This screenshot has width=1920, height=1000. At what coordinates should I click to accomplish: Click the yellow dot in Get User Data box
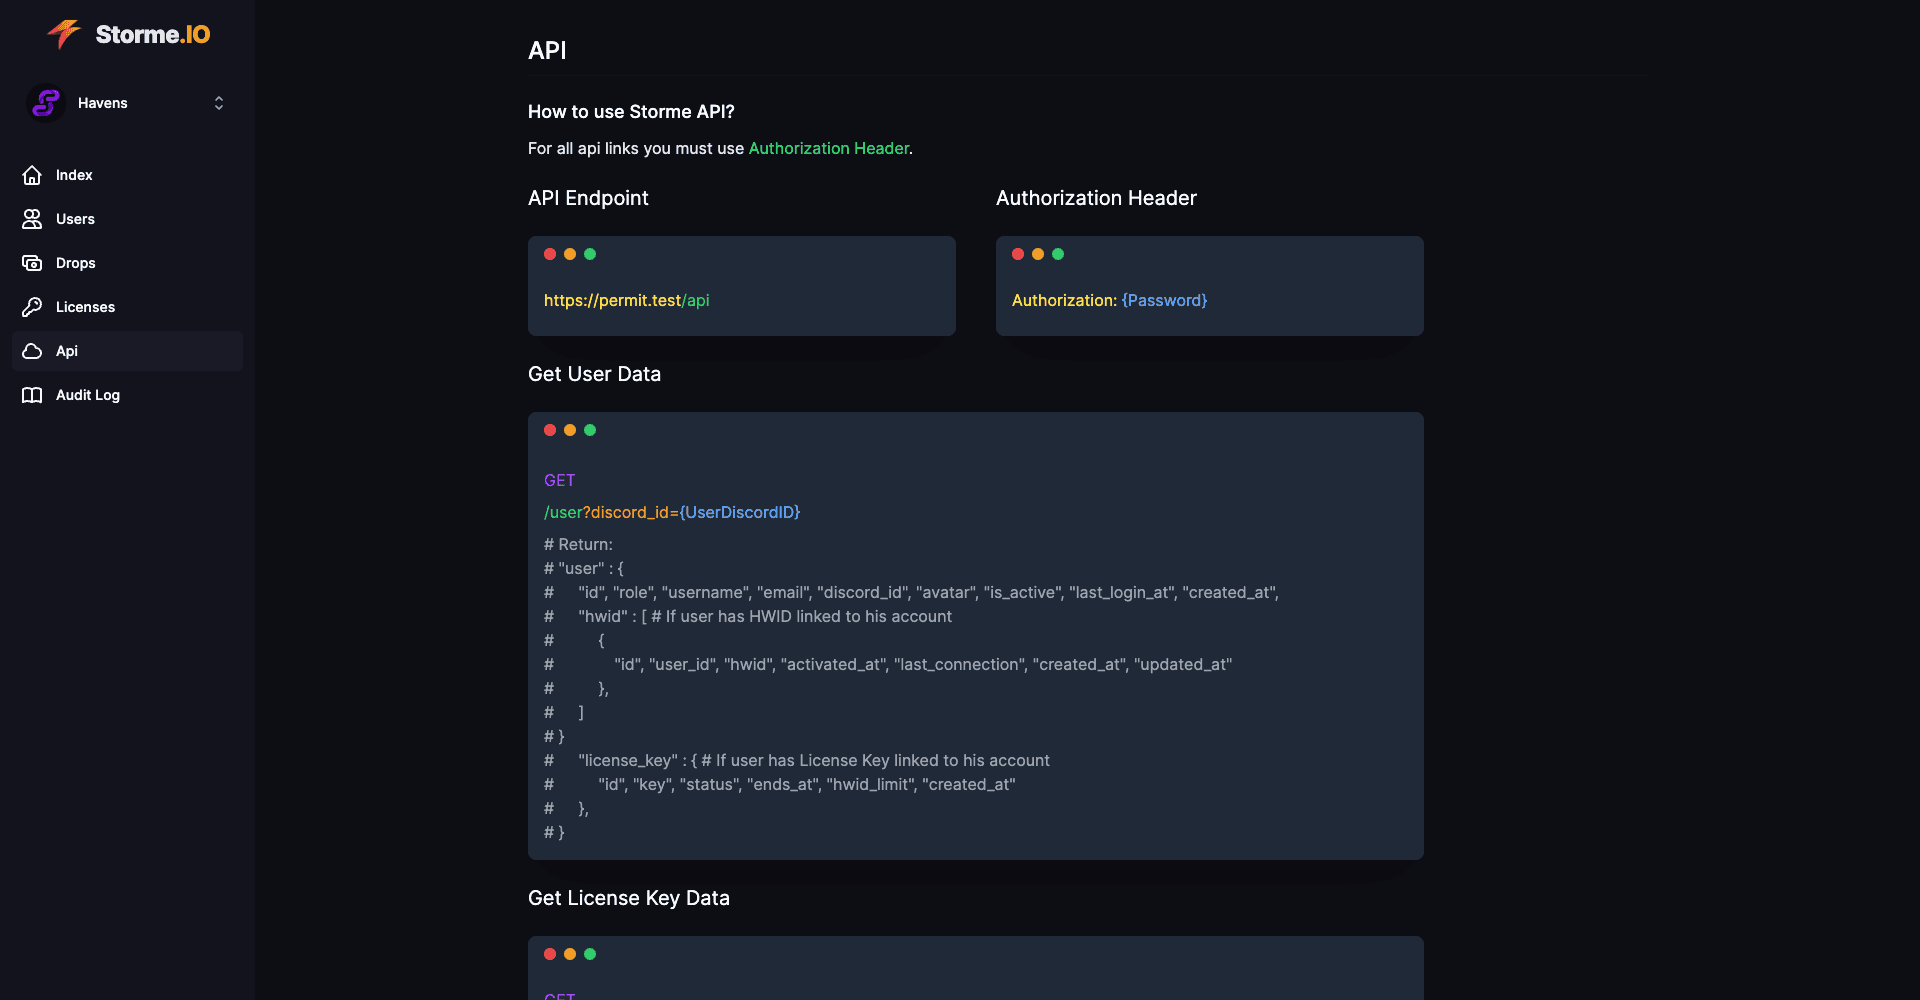(x=570, y=430)
